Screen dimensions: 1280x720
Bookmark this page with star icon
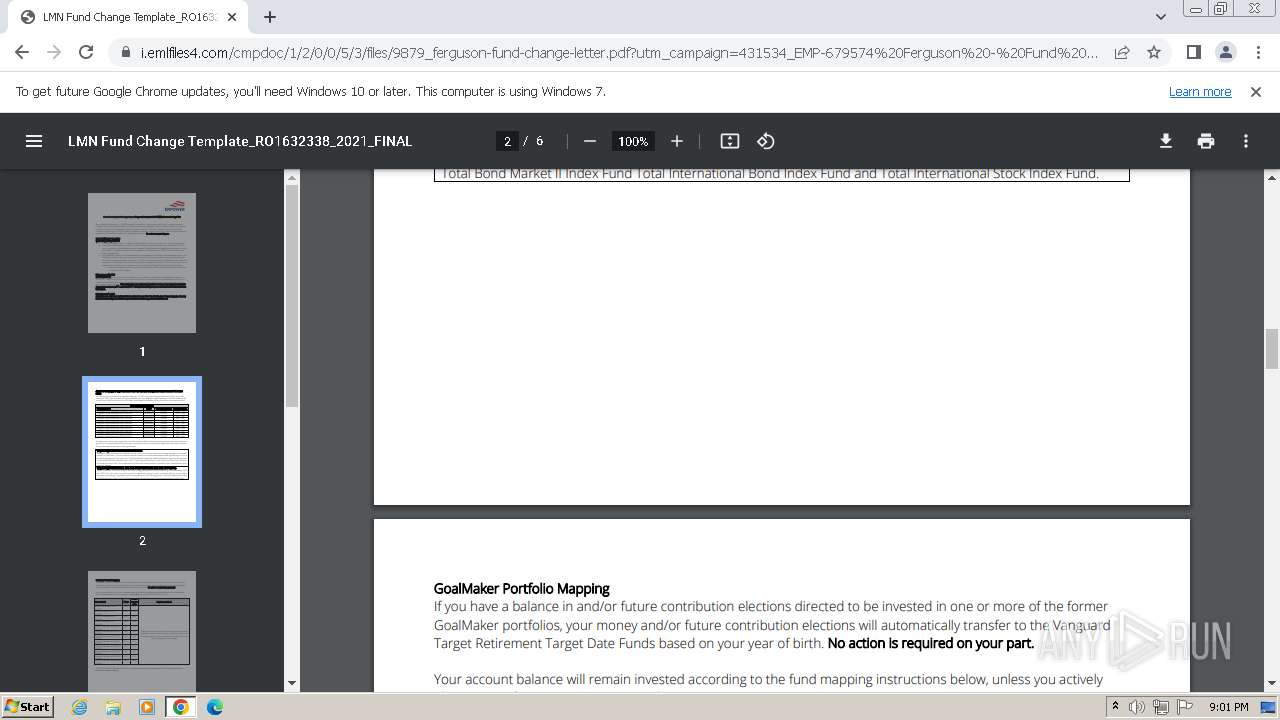pyautogui.click(x=1154, y=52)
